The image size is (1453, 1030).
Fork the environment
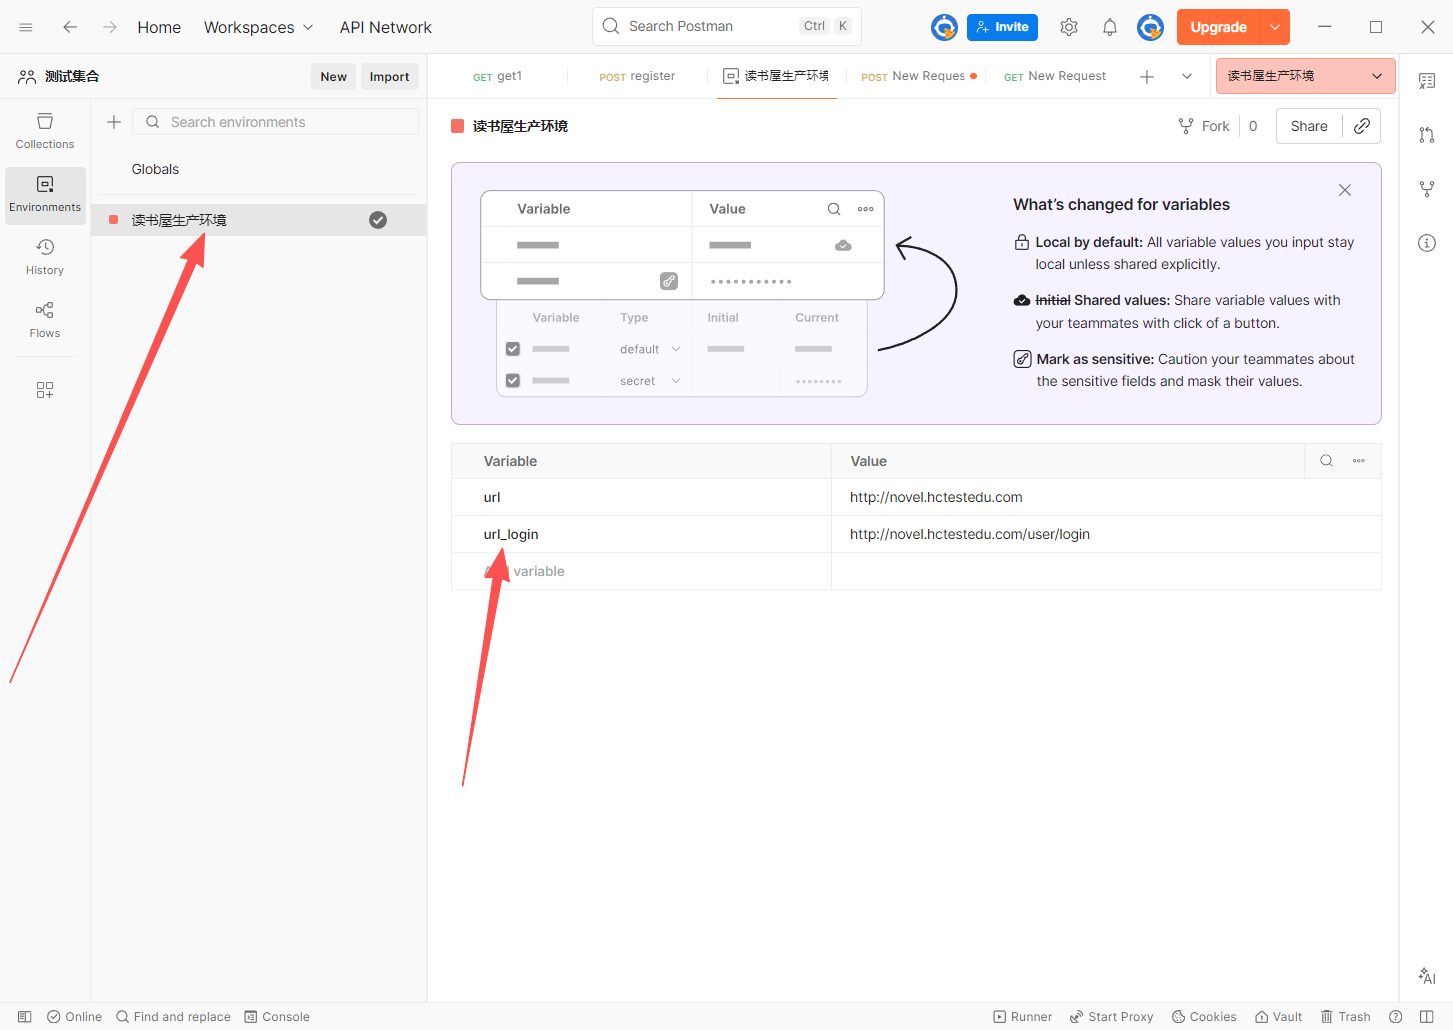1204,126
